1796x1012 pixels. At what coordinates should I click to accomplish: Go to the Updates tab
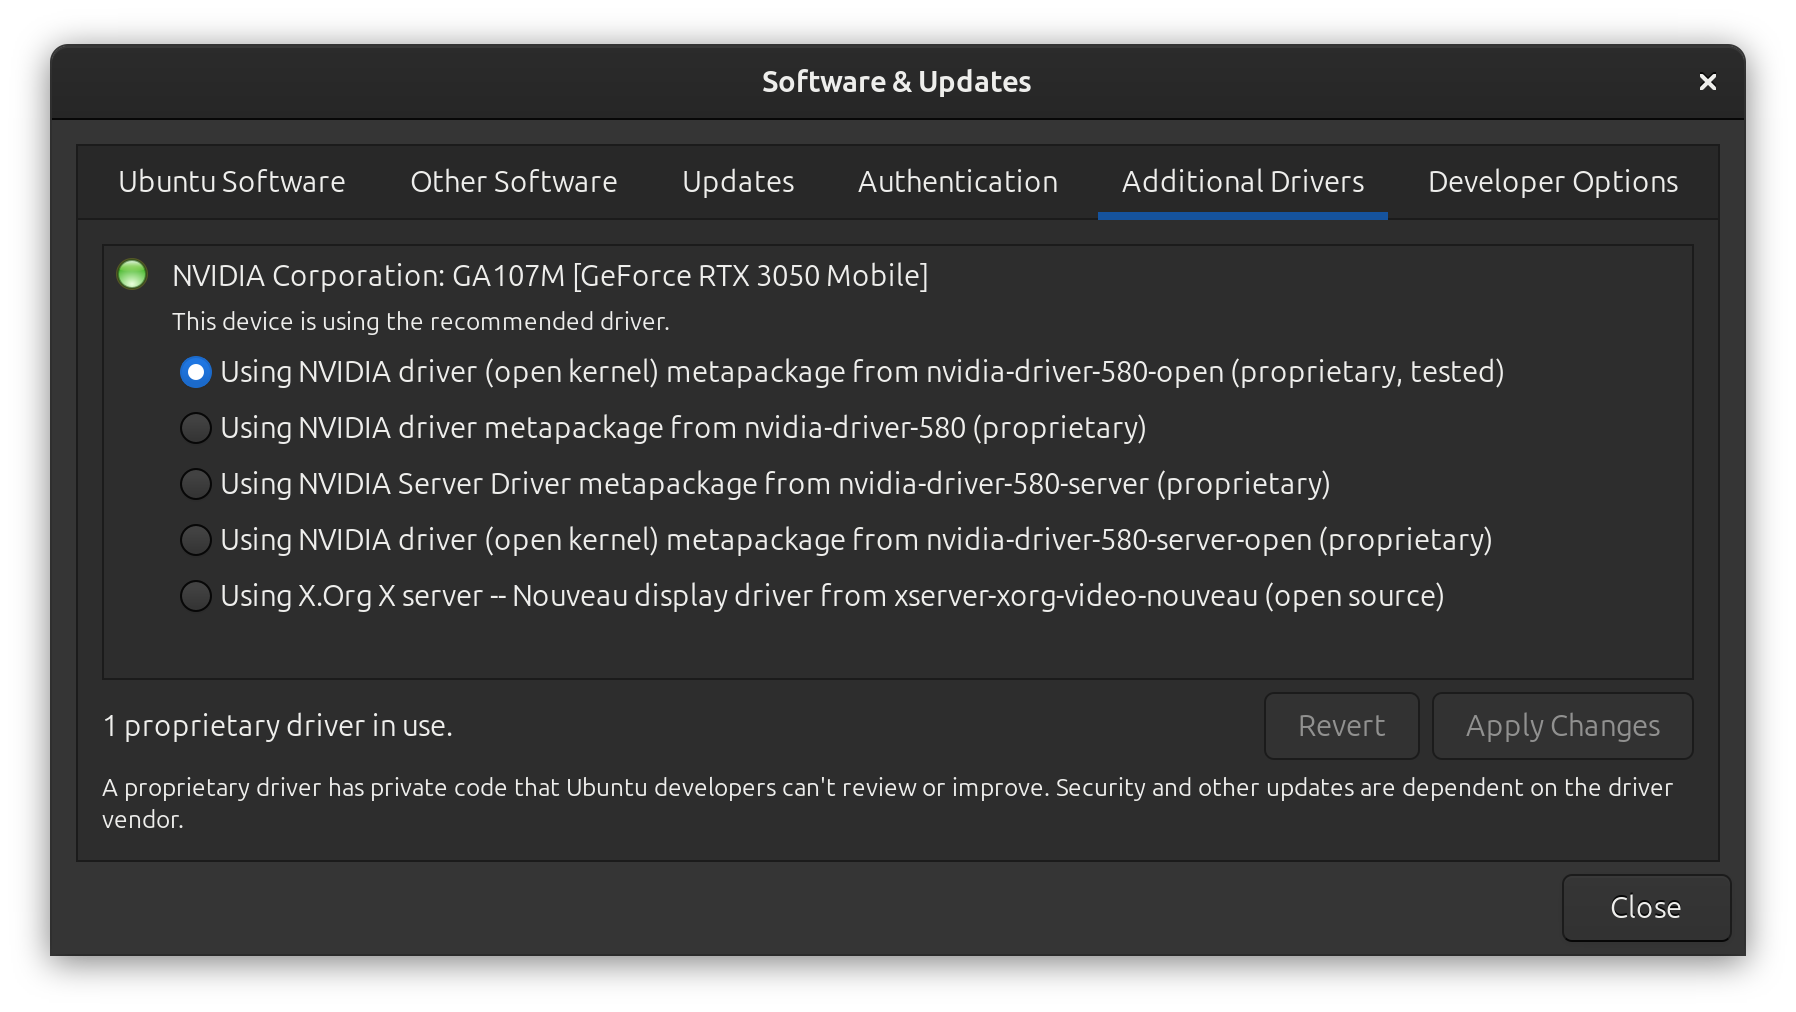click(x=738, y=182)
